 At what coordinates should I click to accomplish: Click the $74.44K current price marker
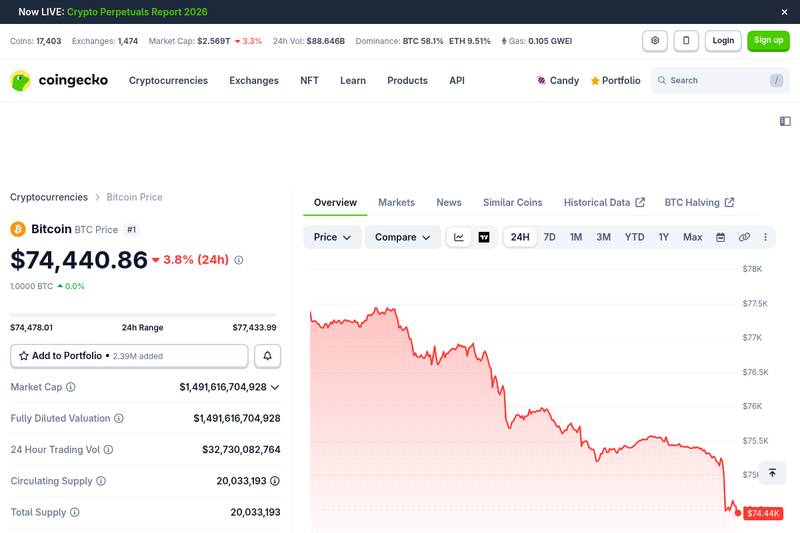coord(763,513)
